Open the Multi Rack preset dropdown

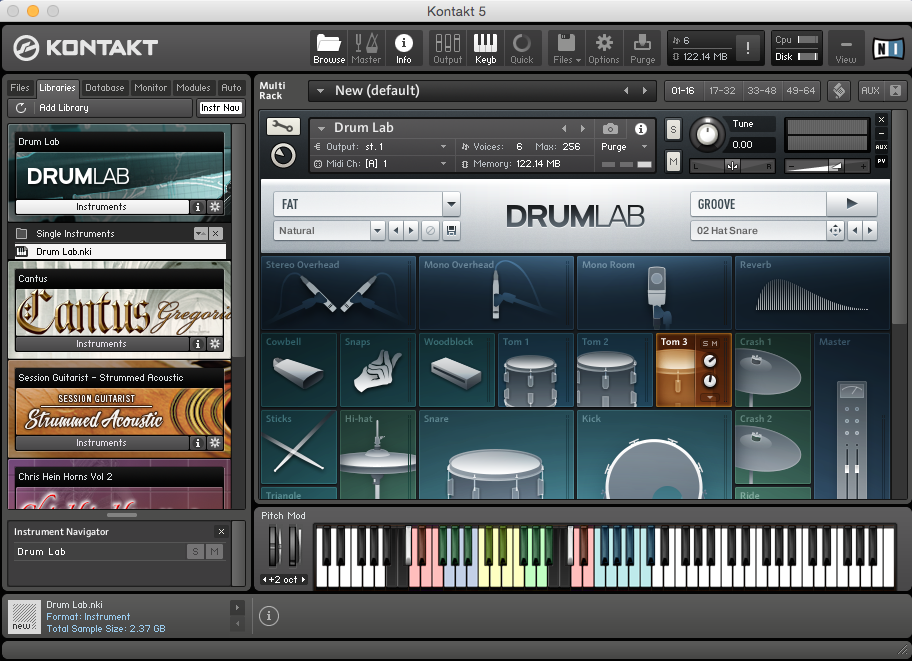[x=320, y=91]
